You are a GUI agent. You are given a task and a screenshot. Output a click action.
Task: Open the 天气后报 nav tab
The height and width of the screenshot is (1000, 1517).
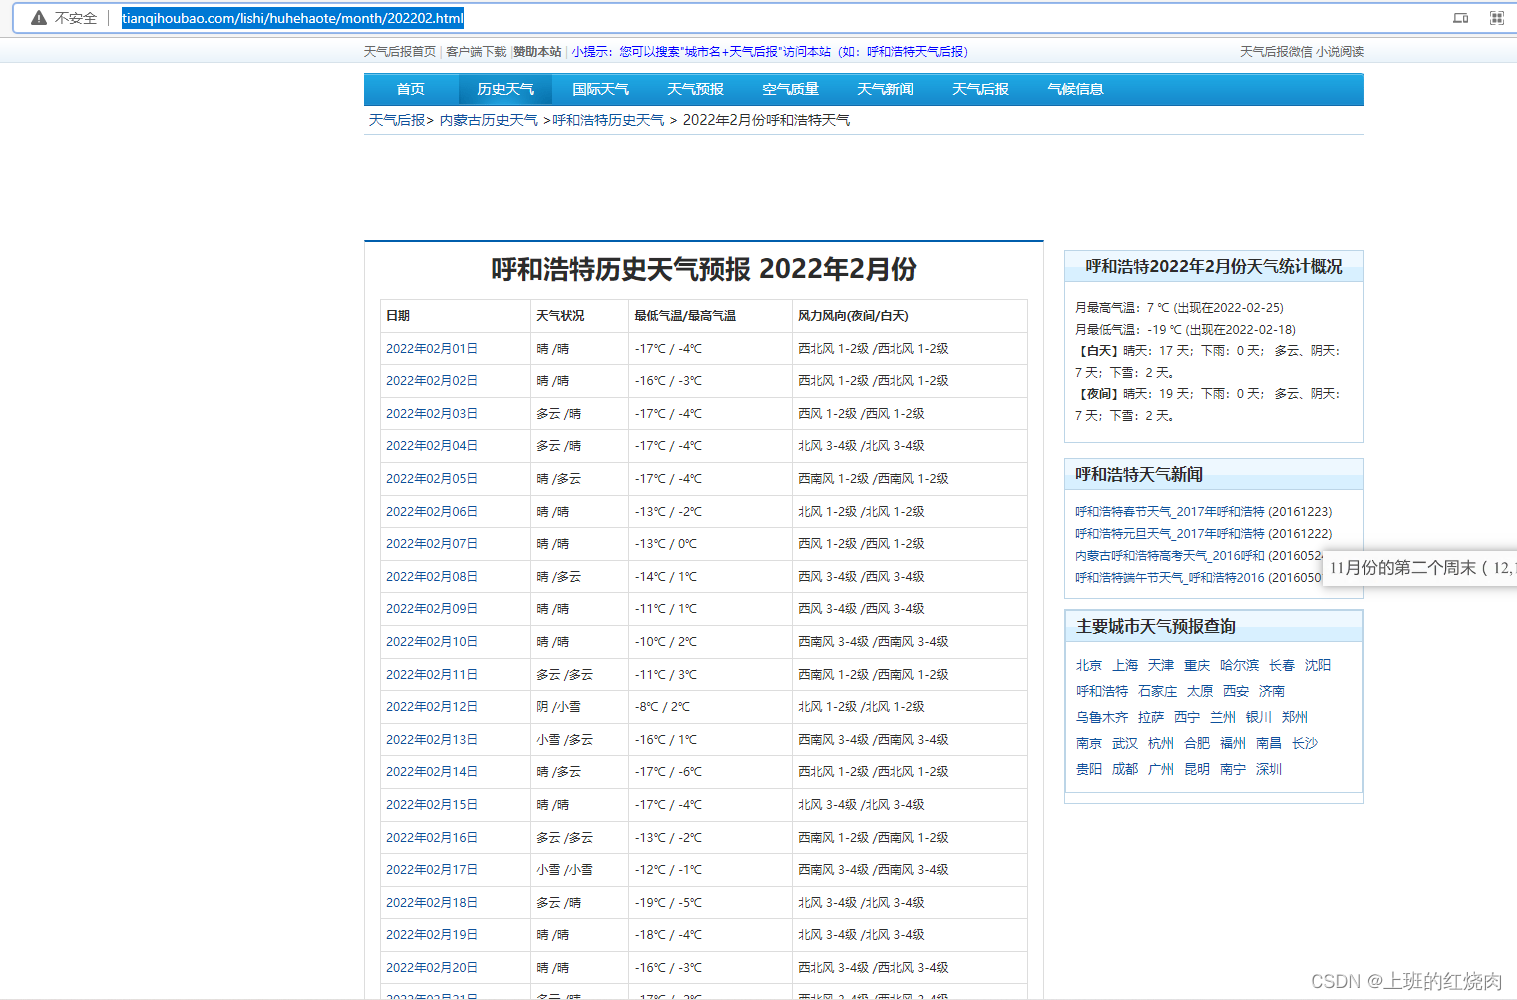click(x=980, y=89)
